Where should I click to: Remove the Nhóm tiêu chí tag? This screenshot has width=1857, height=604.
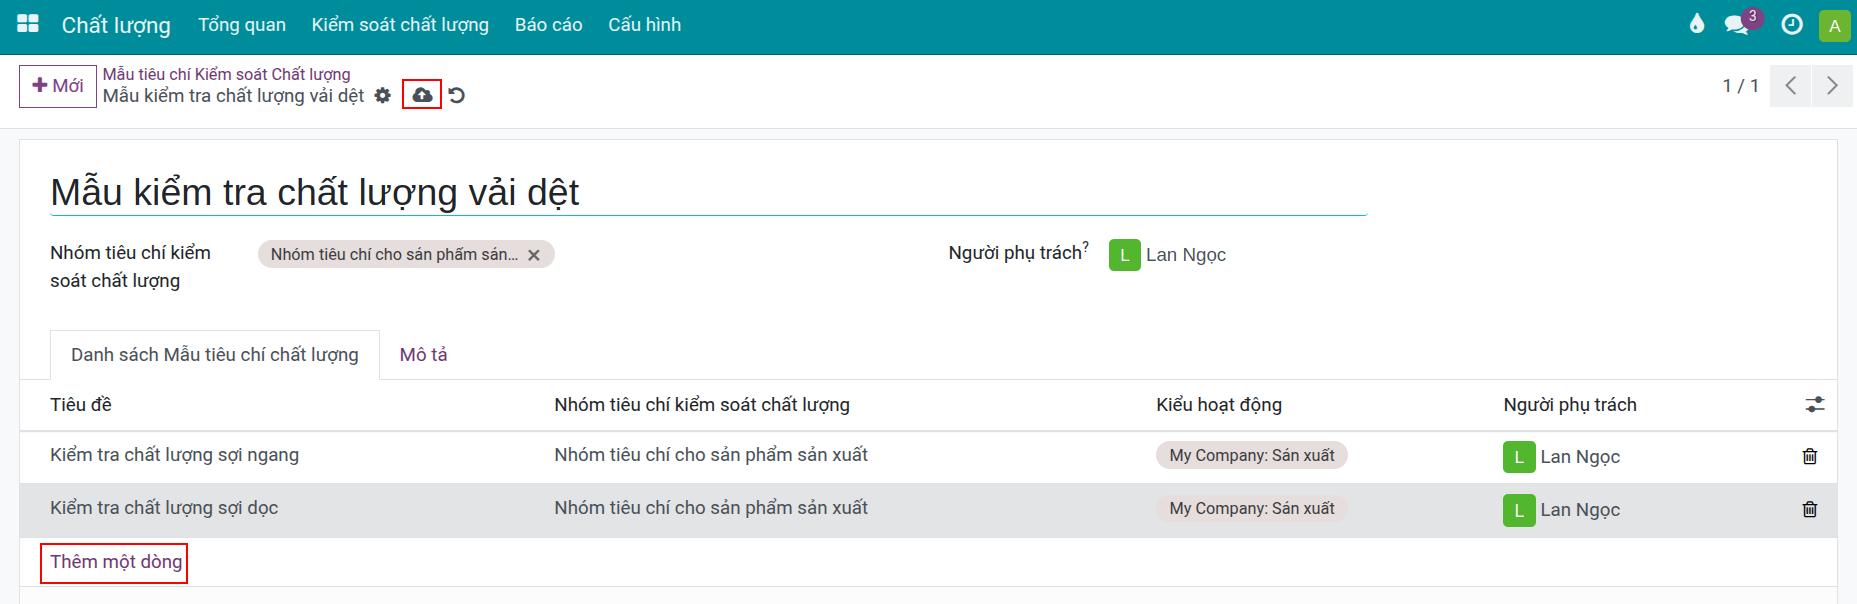pos(534,255)
